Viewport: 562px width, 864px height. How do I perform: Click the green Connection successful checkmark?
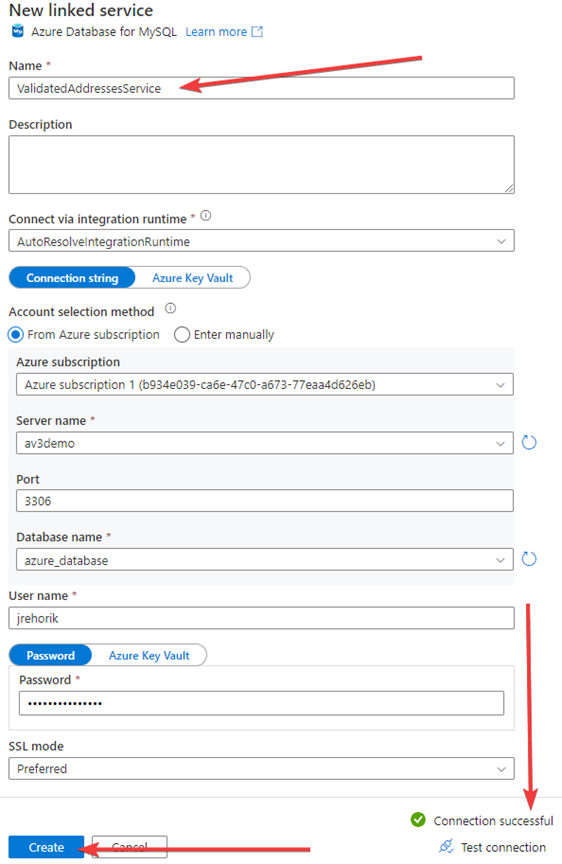click(418, 820)
